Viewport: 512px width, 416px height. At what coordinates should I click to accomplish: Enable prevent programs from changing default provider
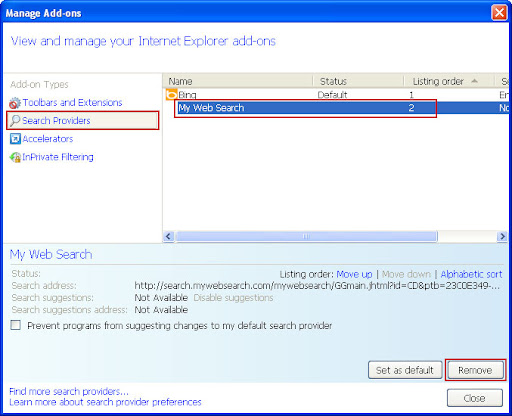pyautogui.click(x=15, y=325)
